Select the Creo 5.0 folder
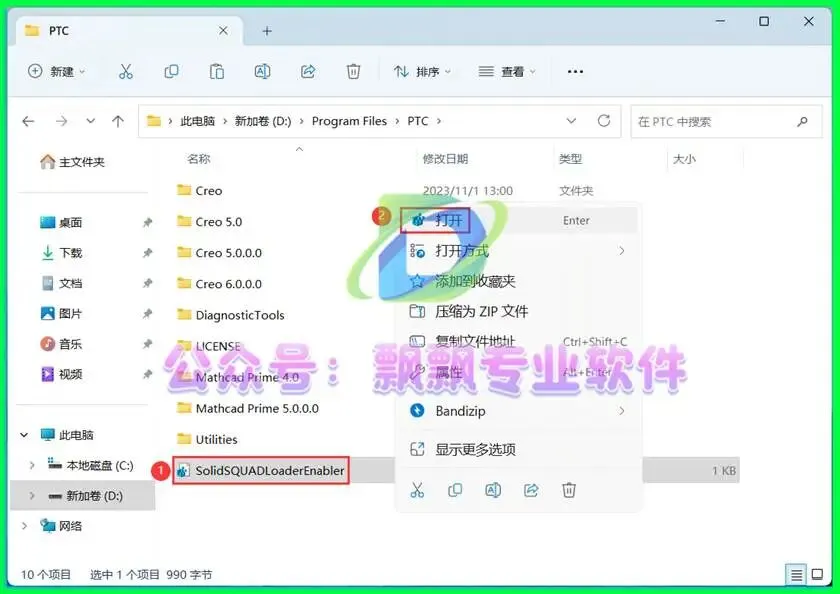 209,222
